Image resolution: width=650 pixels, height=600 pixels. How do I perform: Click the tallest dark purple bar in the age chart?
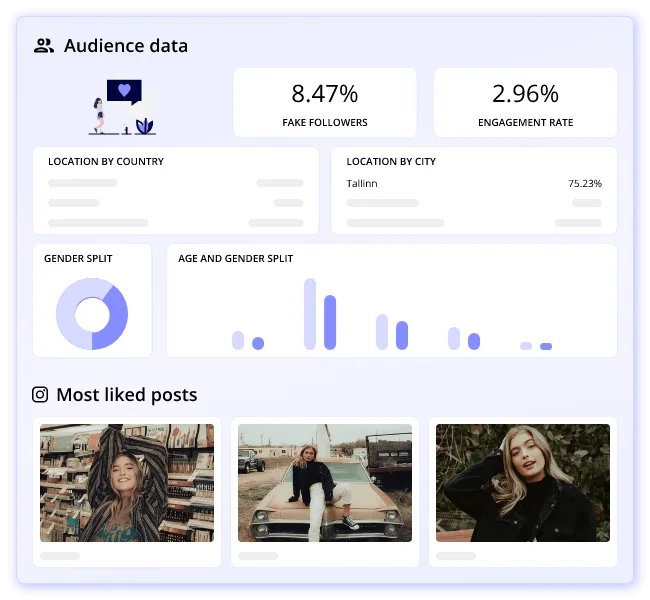330,322
